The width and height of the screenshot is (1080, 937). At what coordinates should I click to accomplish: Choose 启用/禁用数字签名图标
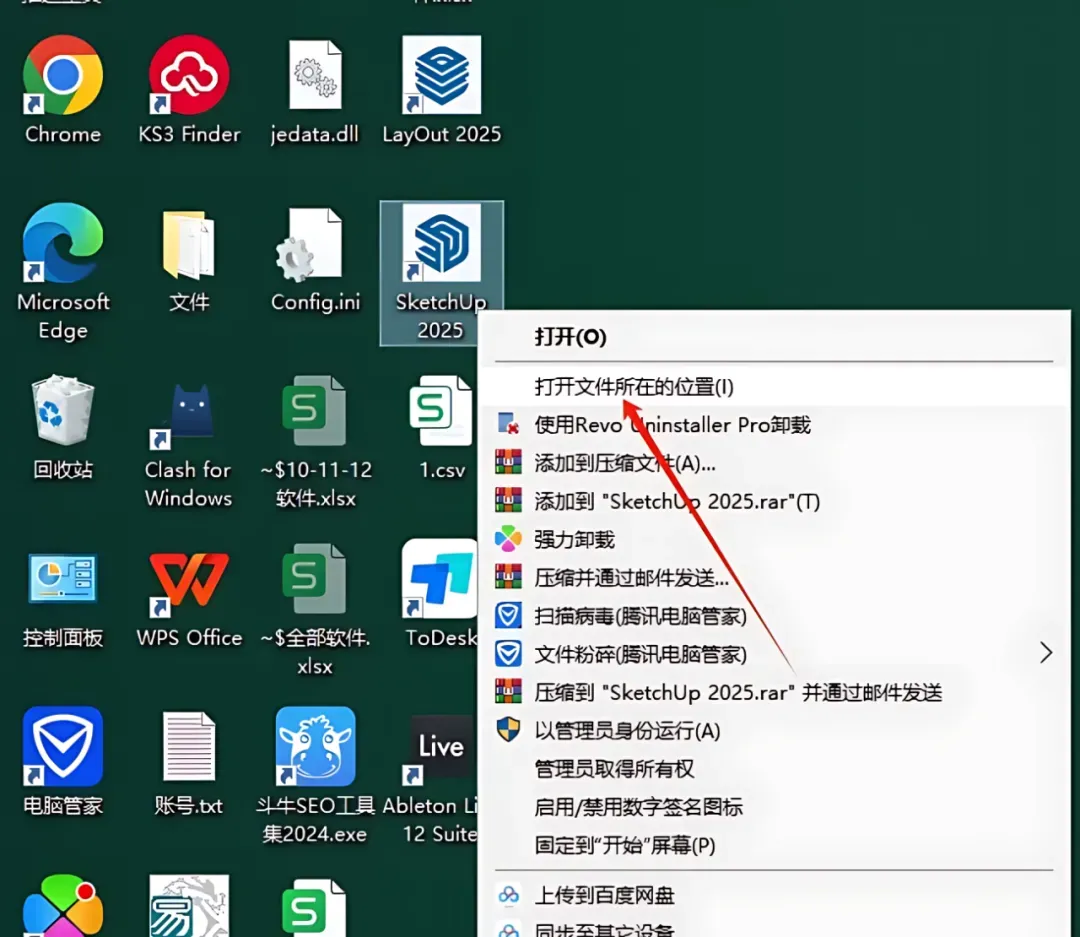pos(774,807)
